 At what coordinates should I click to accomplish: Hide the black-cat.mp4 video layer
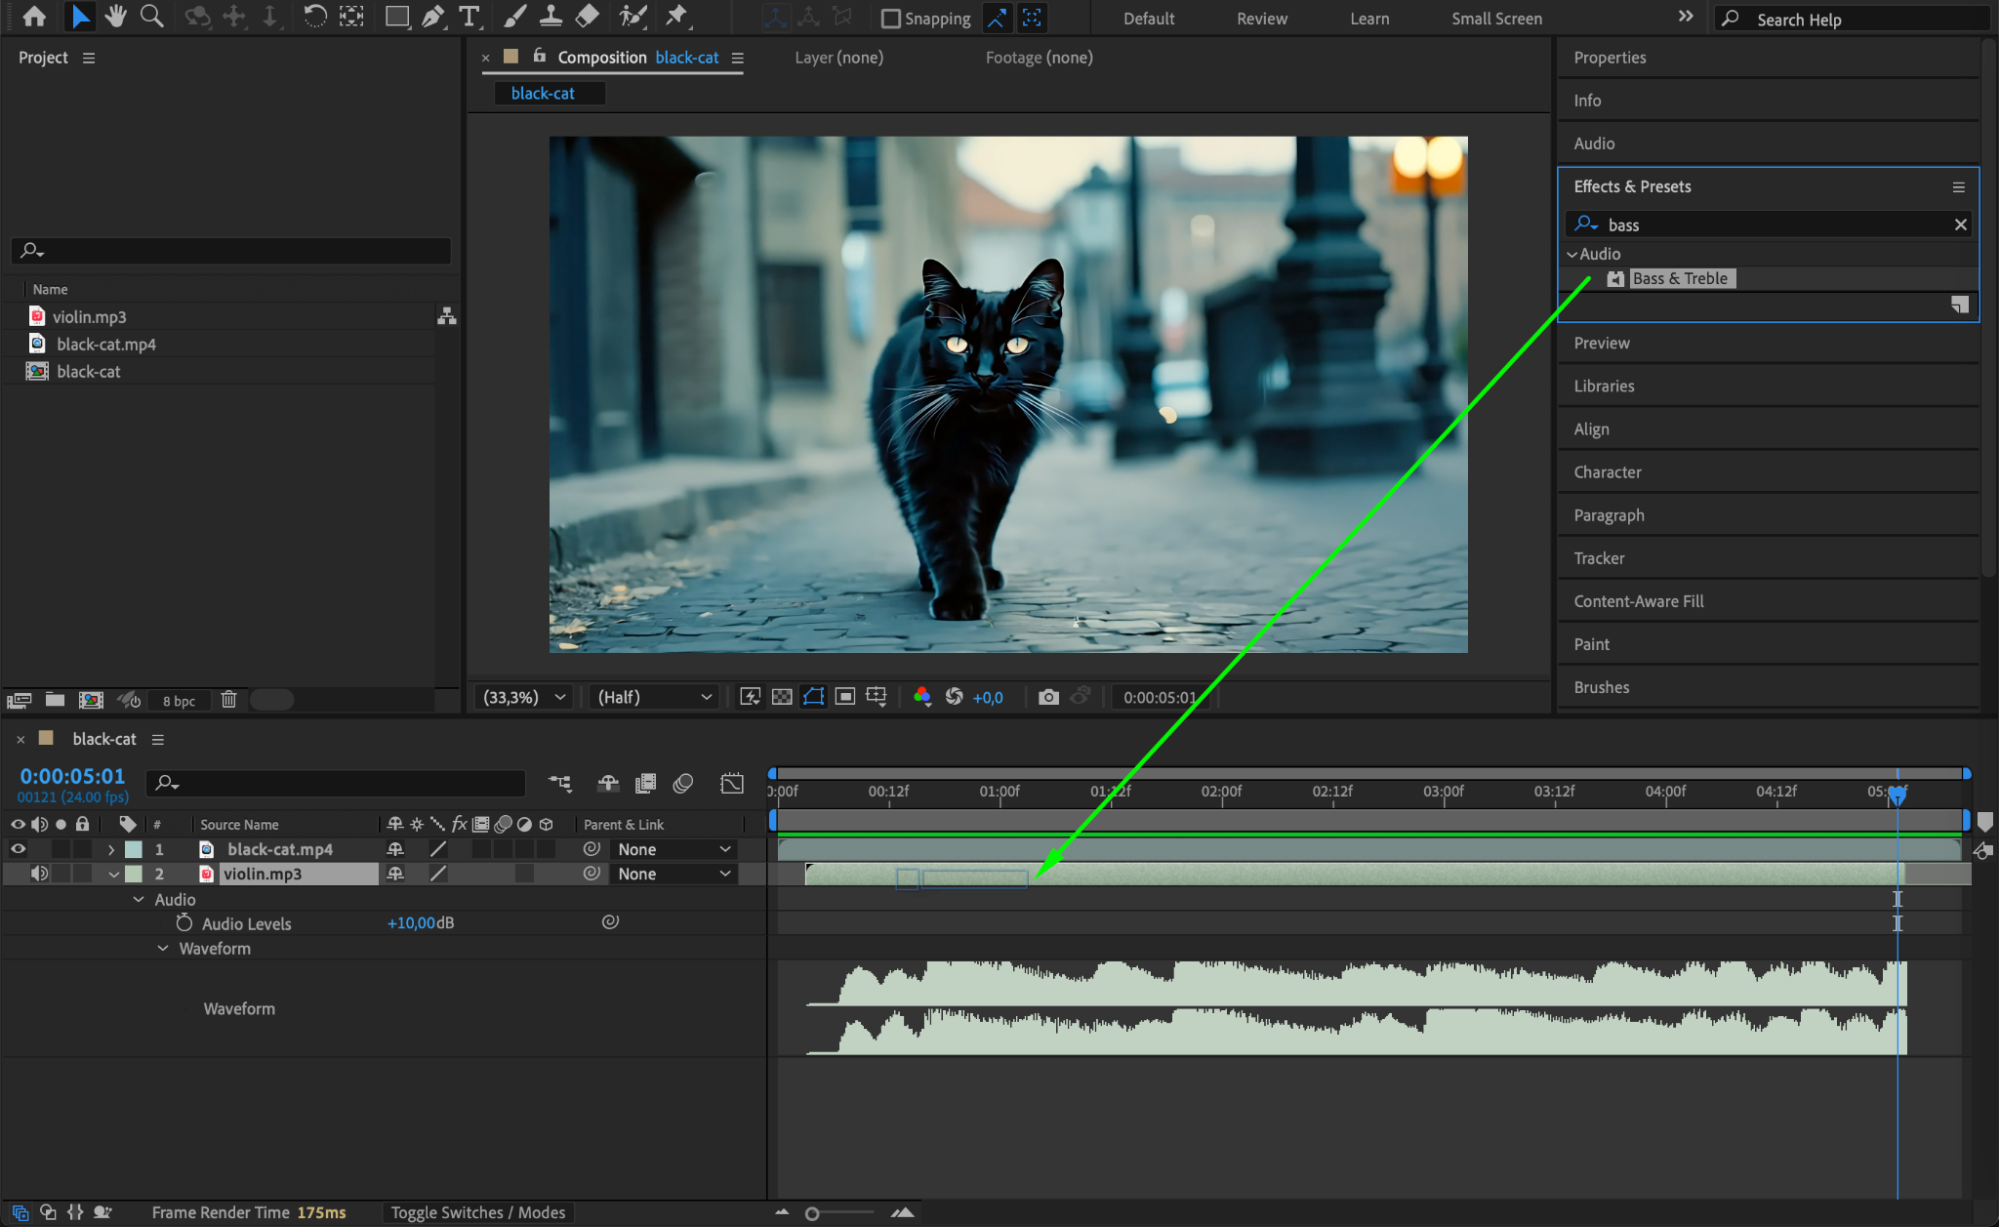[18, 849]
